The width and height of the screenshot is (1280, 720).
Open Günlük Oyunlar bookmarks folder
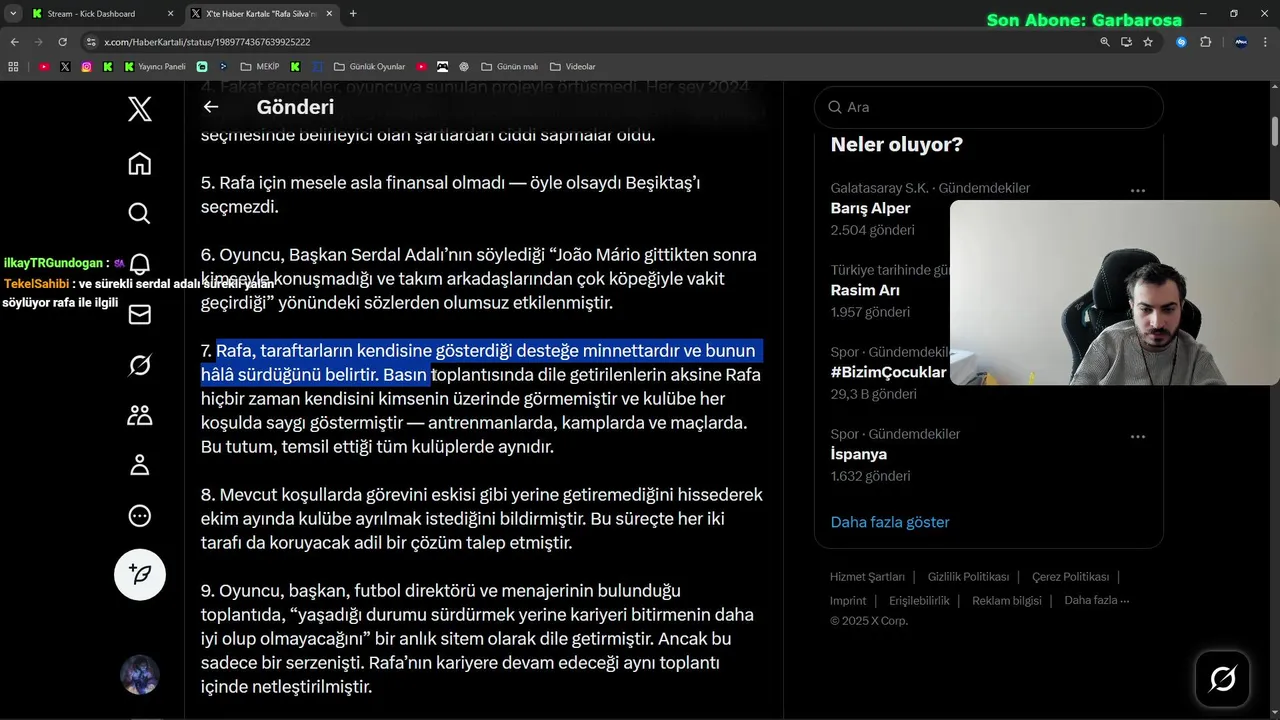point(369,67)
